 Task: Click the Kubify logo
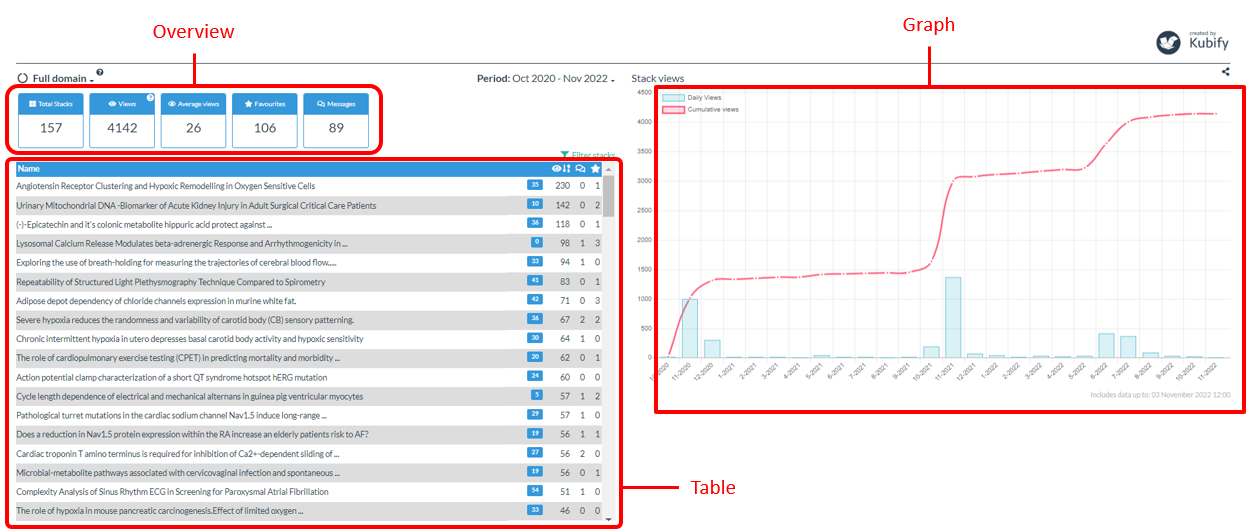1190,40
